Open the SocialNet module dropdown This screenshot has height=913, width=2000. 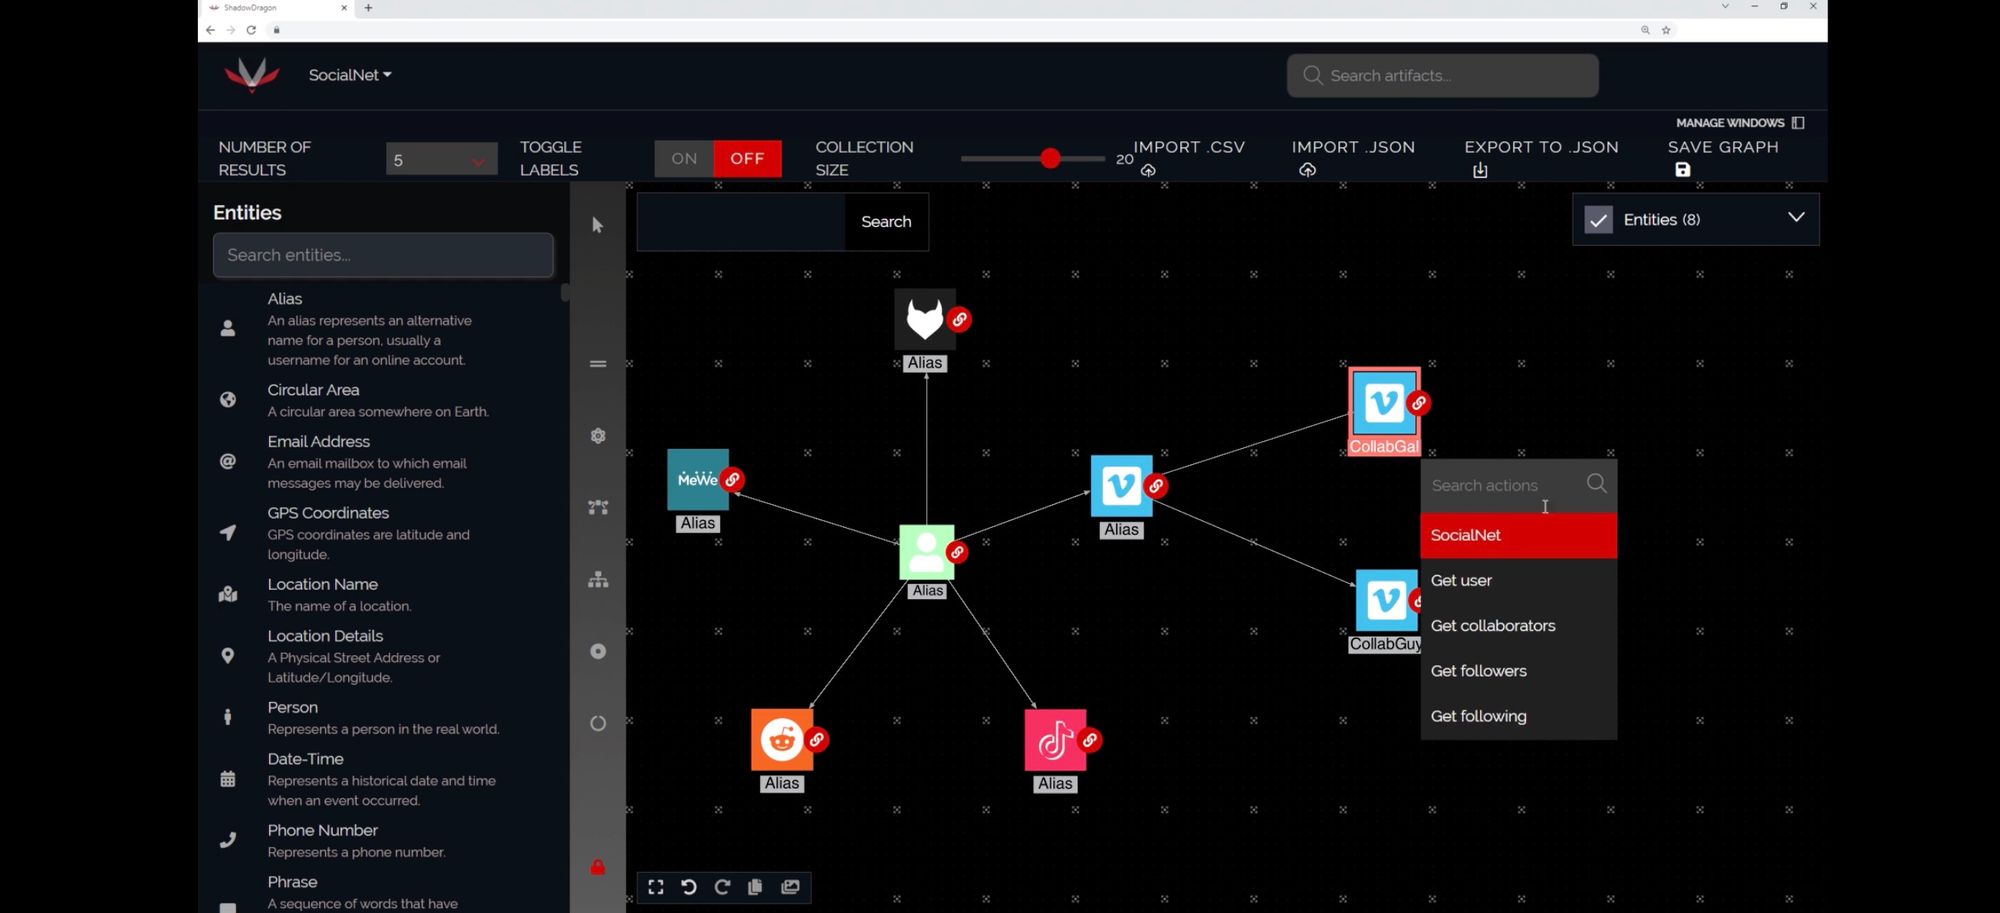click(349, 75)
